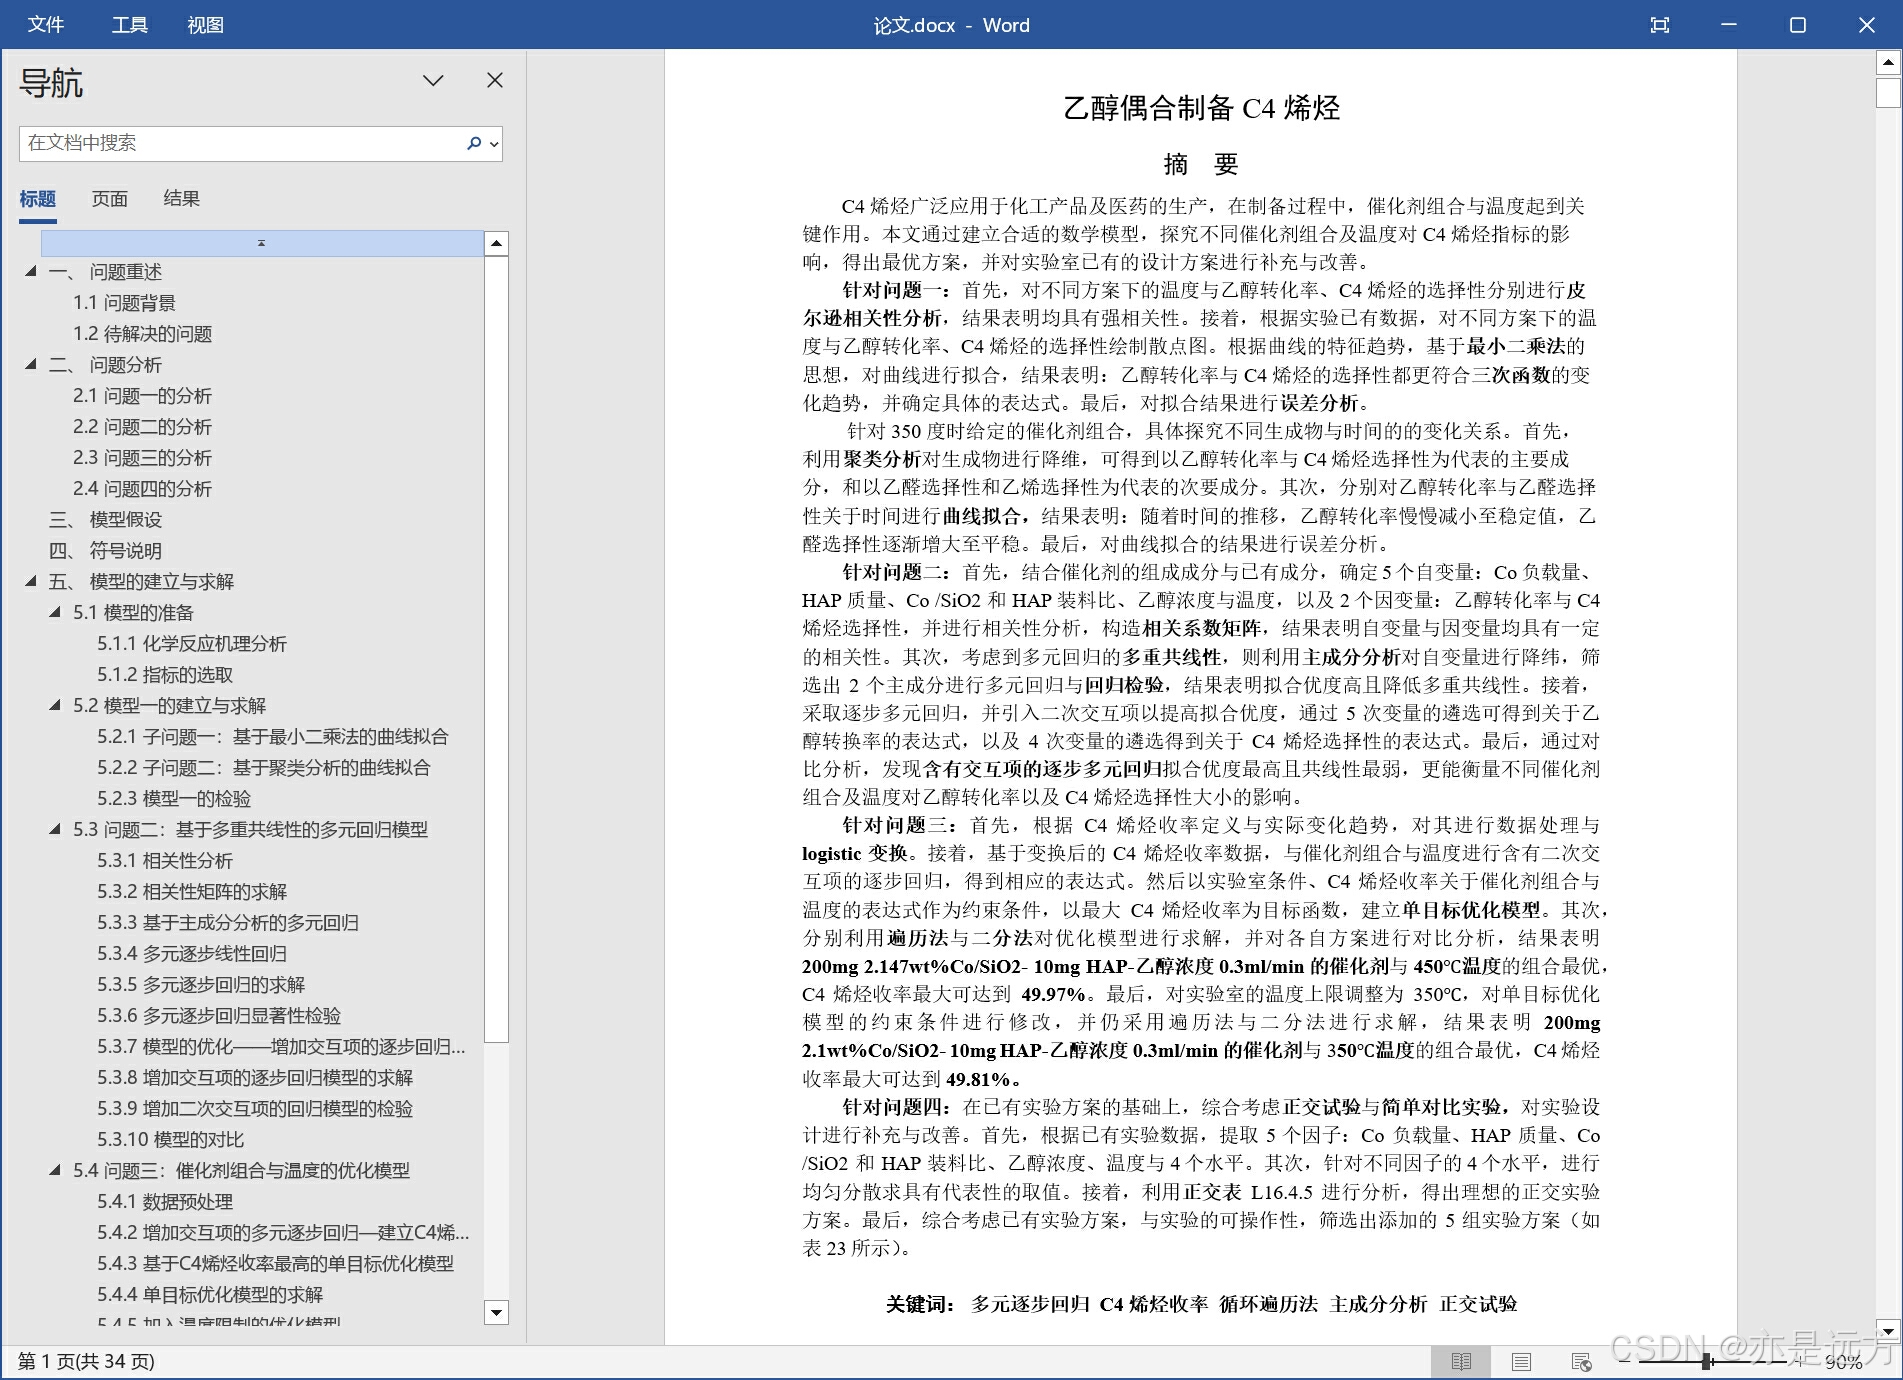The width and height of the screenshot is (1903, 1380).
Task: Navigate to heading '三、模型假设'
Action: [x=105, y=520]
